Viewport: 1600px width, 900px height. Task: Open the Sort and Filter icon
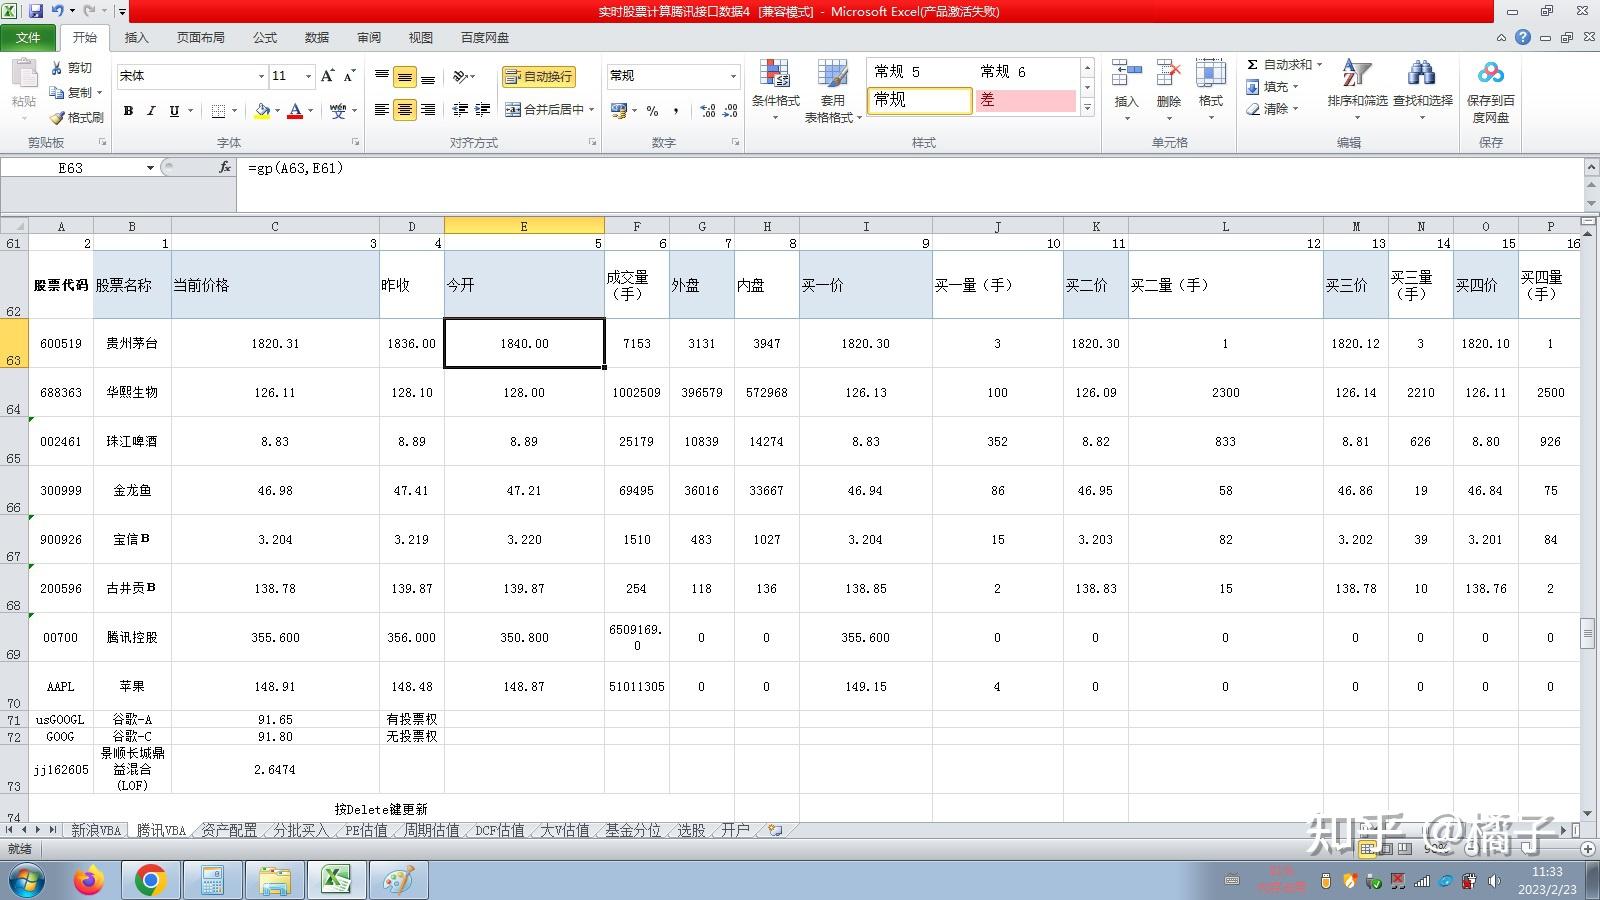click(x=1356, y=75)
